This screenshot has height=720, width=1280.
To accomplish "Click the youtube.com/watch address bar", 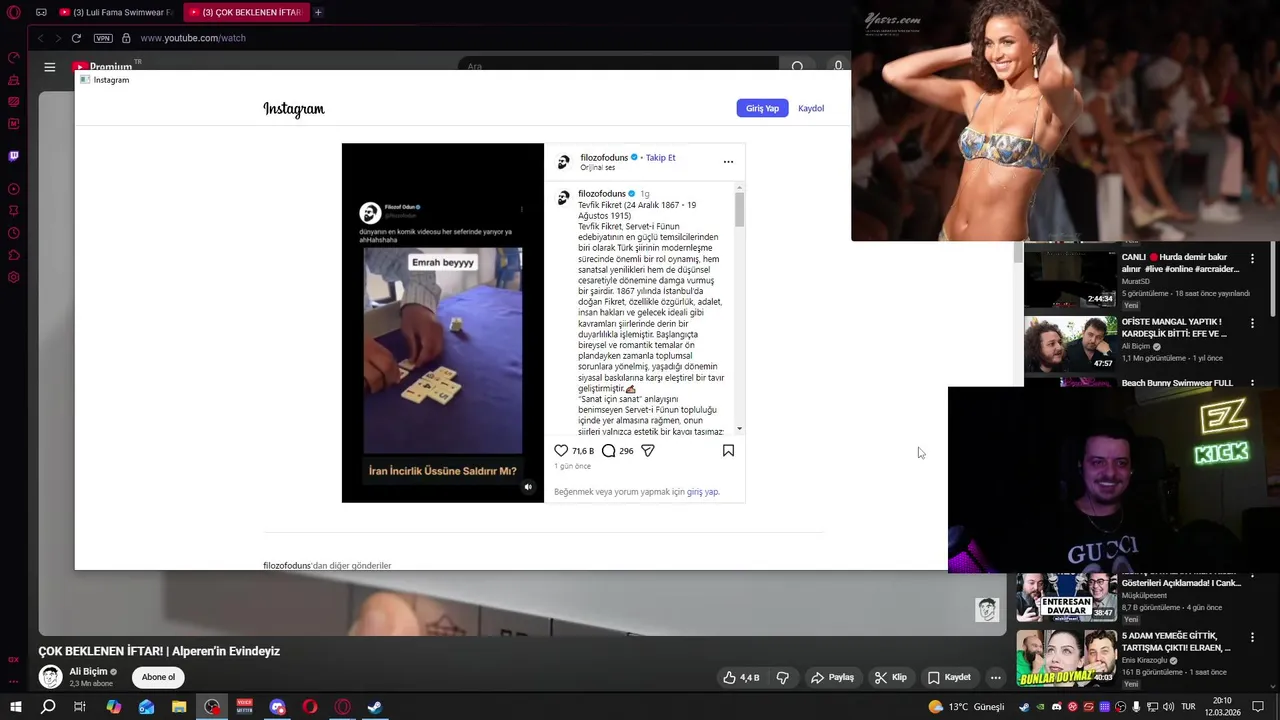I will pyautogui.click(x=193, y=38).
